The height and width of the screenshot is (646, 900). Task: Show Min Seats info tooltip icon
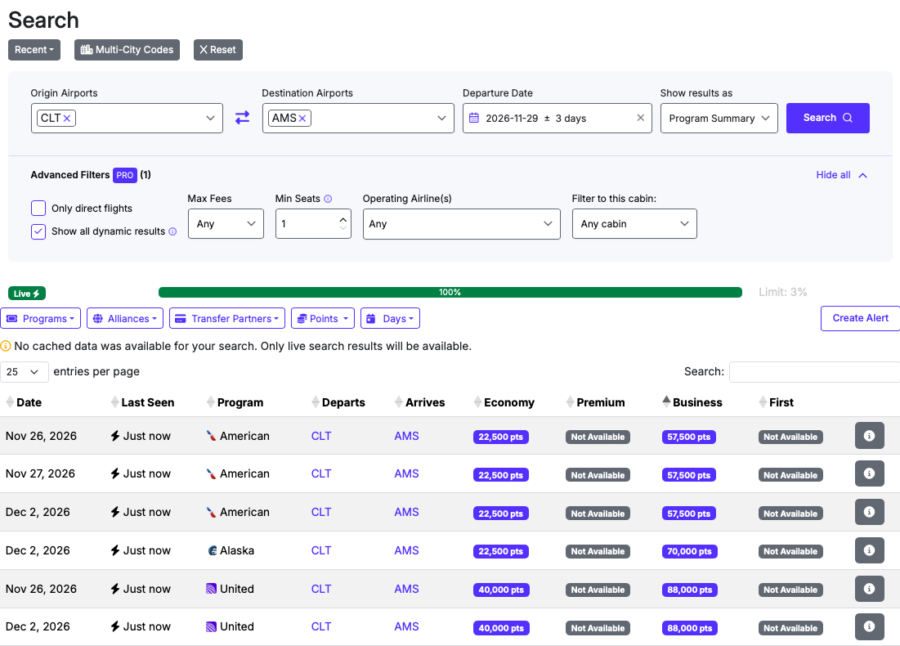[x=328, y=199]
